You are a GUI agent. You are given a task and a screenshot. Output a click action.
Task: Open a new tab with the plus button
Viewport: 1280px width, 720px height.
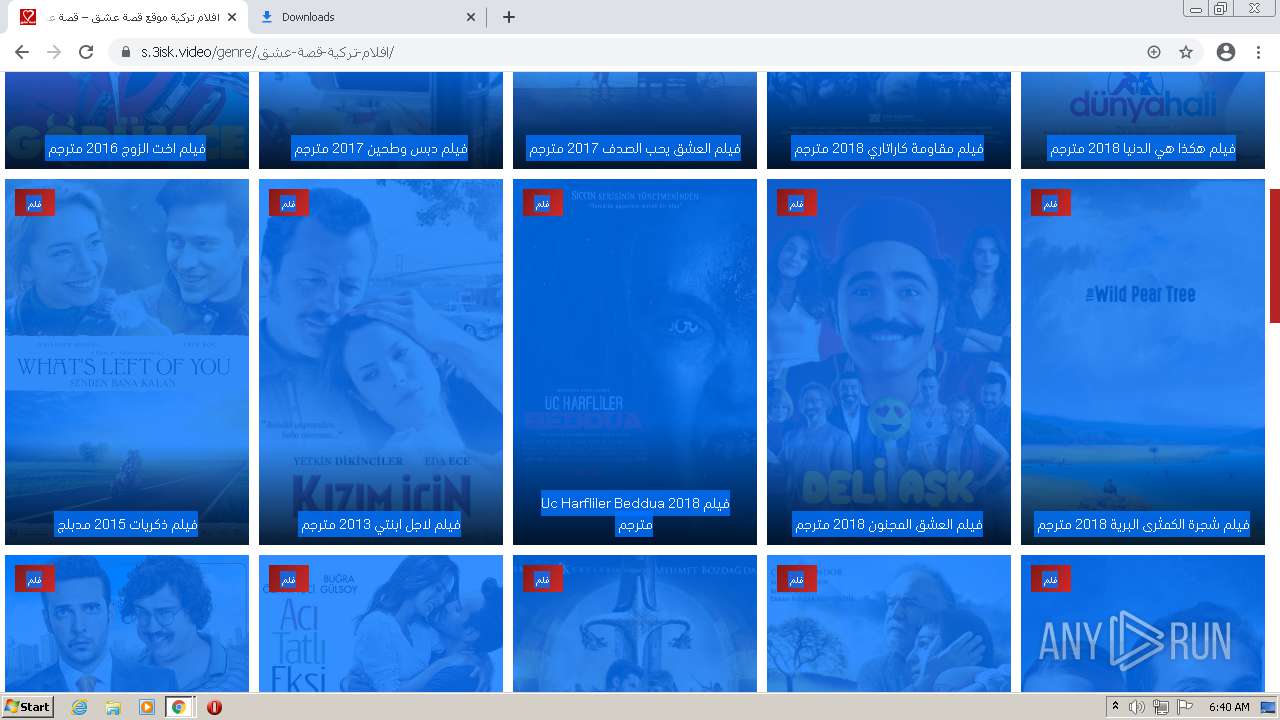508,17
